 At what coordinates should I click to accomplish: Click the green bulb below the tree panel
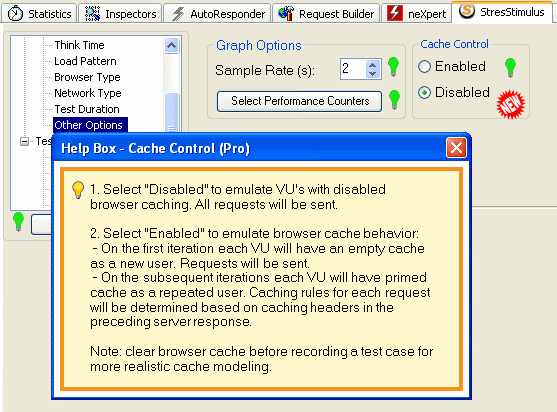[x=18, y=222]
